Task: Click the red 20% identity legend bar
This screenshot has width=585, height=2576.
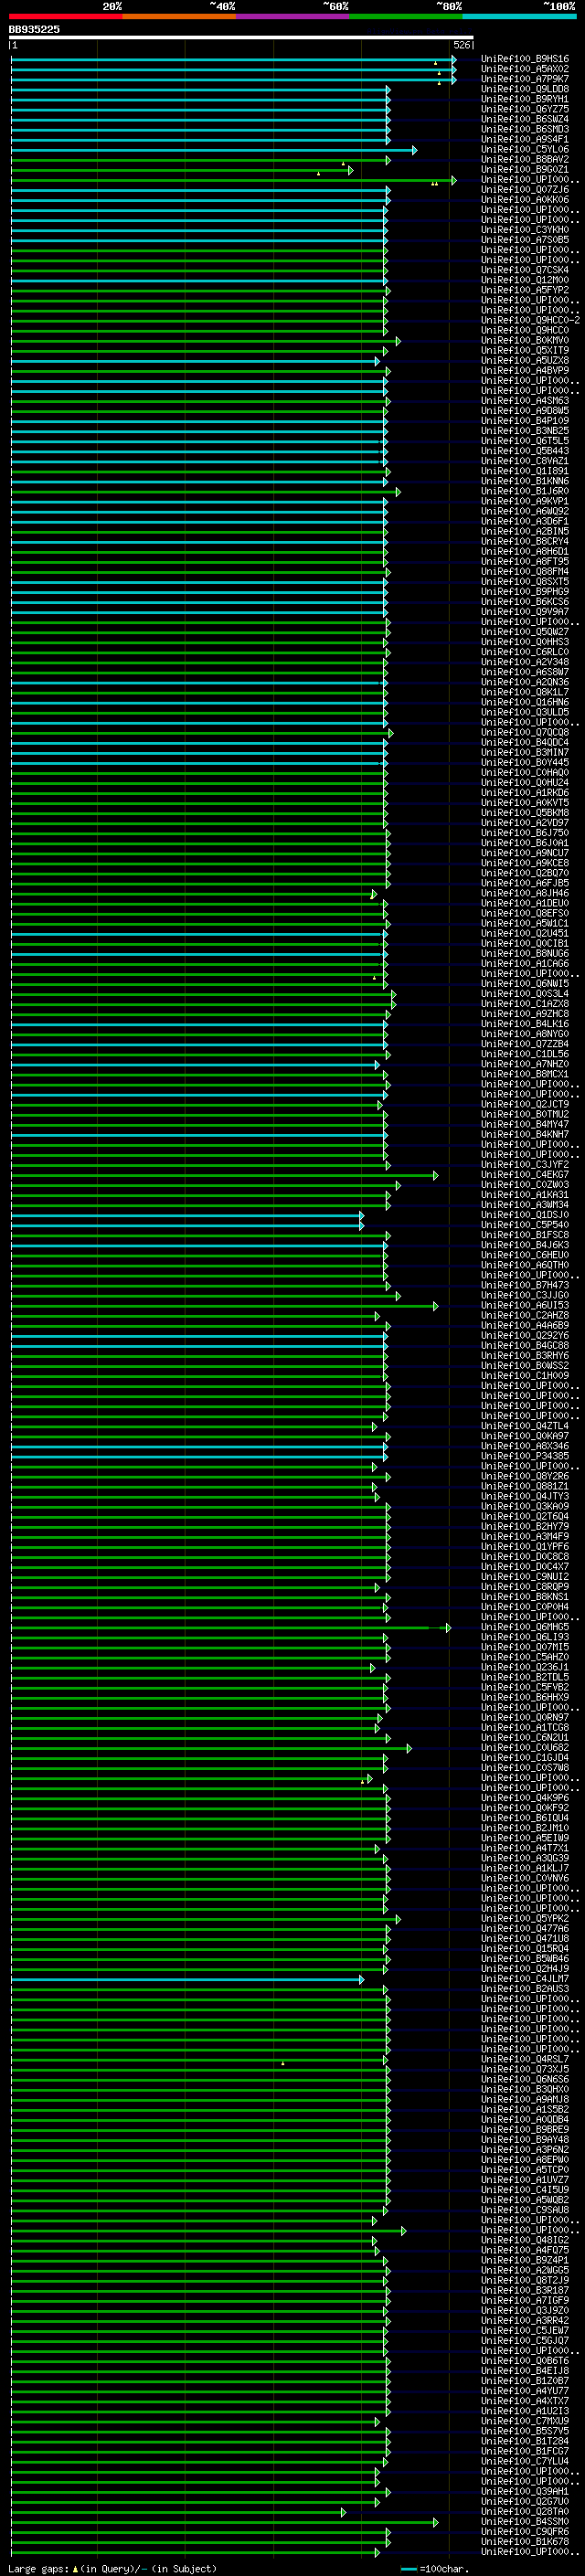Action: 66,16
